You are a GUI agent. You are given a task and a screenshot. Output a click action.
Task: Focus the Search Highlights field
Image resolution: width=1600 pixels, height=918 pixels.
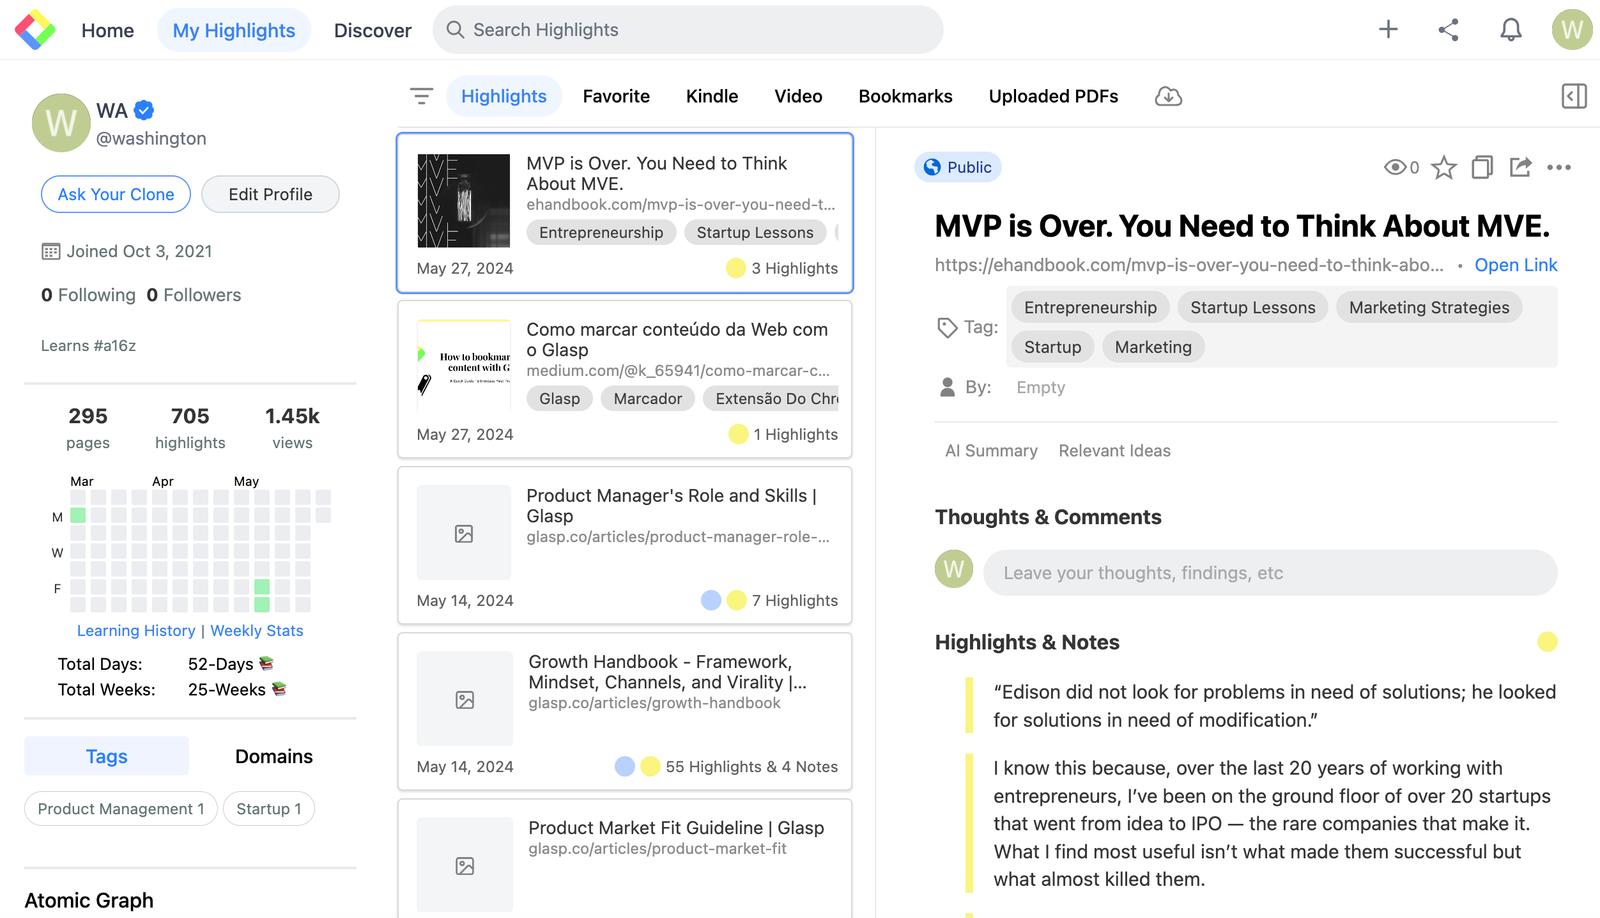tap(688, 30)
